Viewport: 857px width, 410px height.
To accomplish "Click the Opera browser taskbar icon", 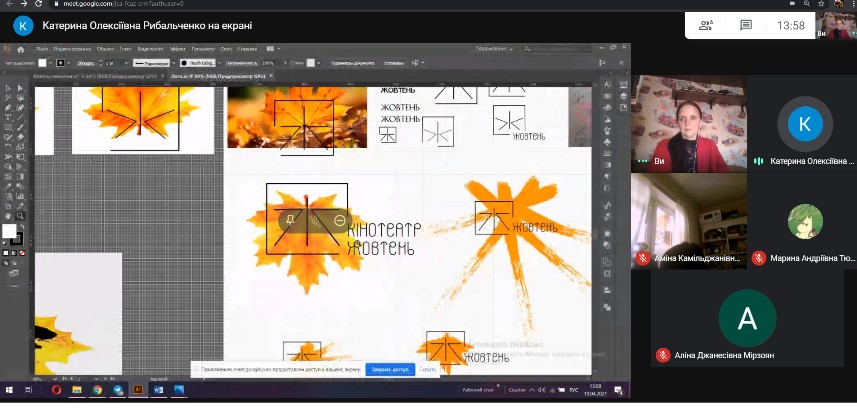I will [56, 390].
